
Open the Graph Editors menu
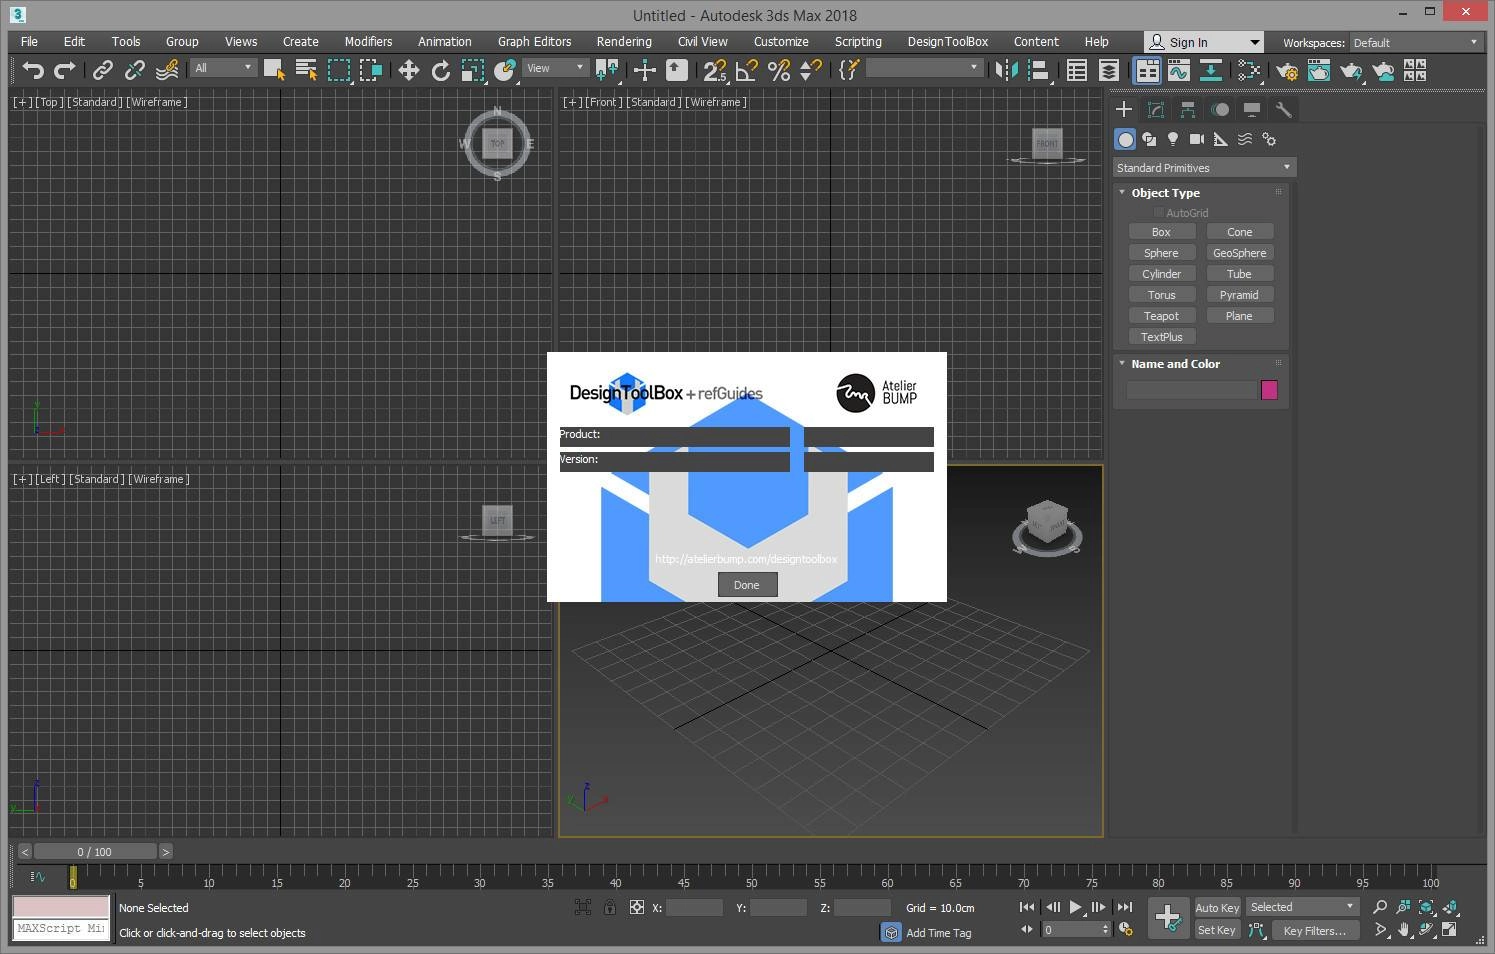[534, 42]
